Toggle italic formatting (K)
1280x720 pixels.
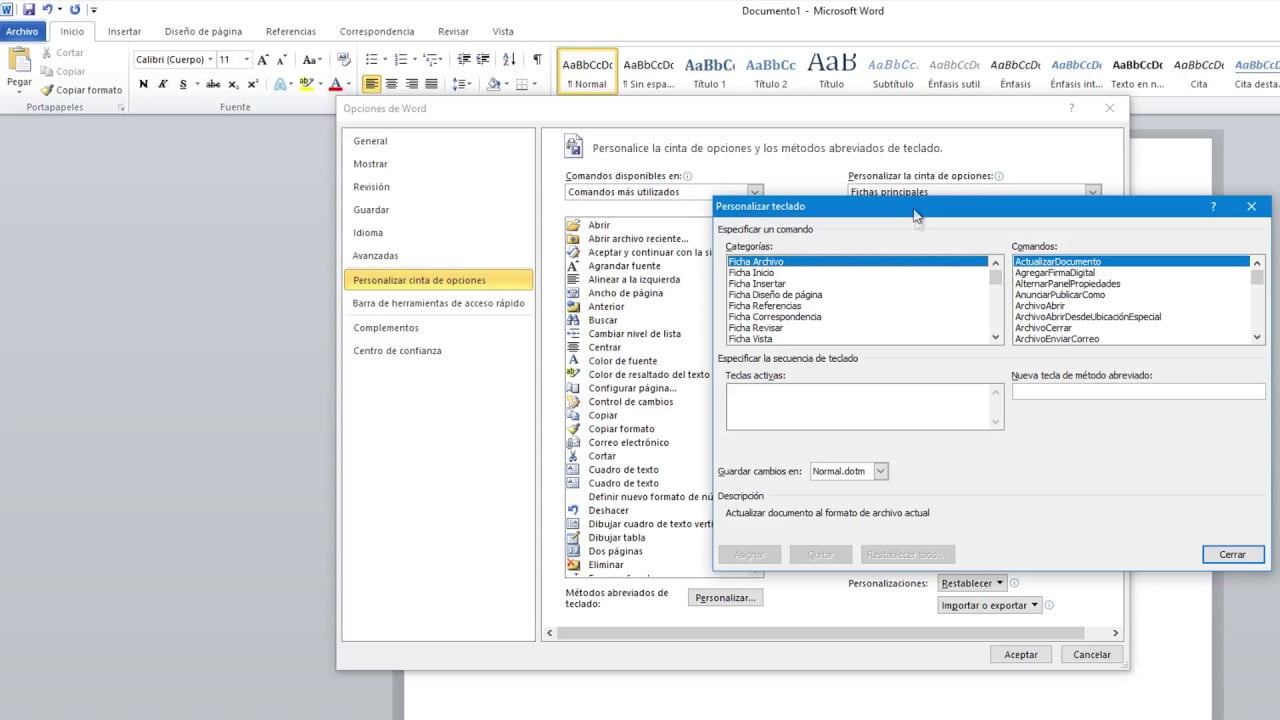tap(161, 84)
